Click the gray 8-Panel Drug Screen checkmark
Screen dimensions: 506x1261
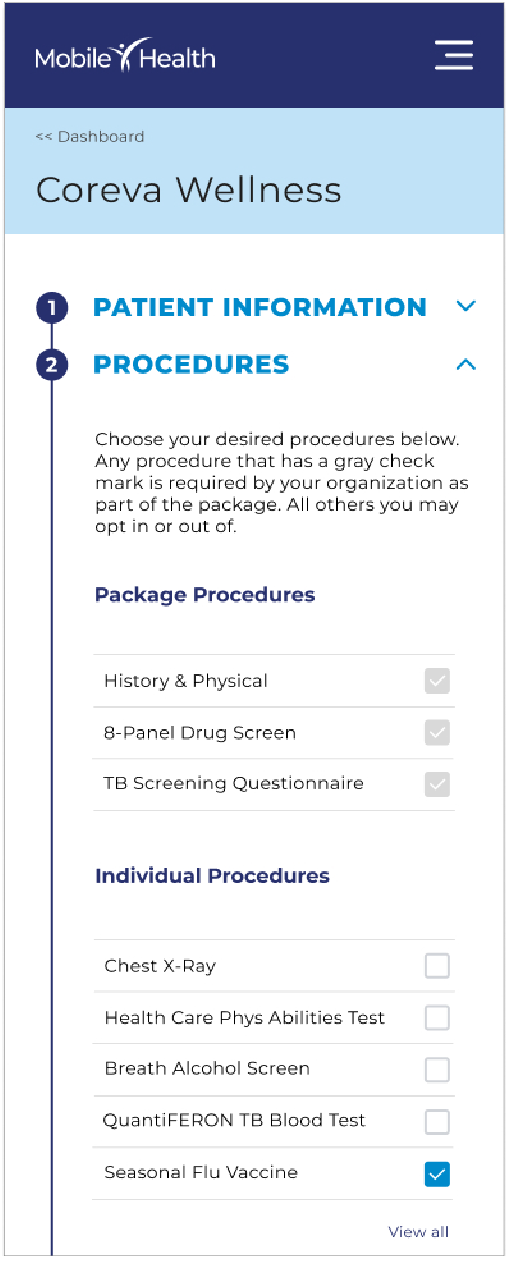(x=437, y=733)
